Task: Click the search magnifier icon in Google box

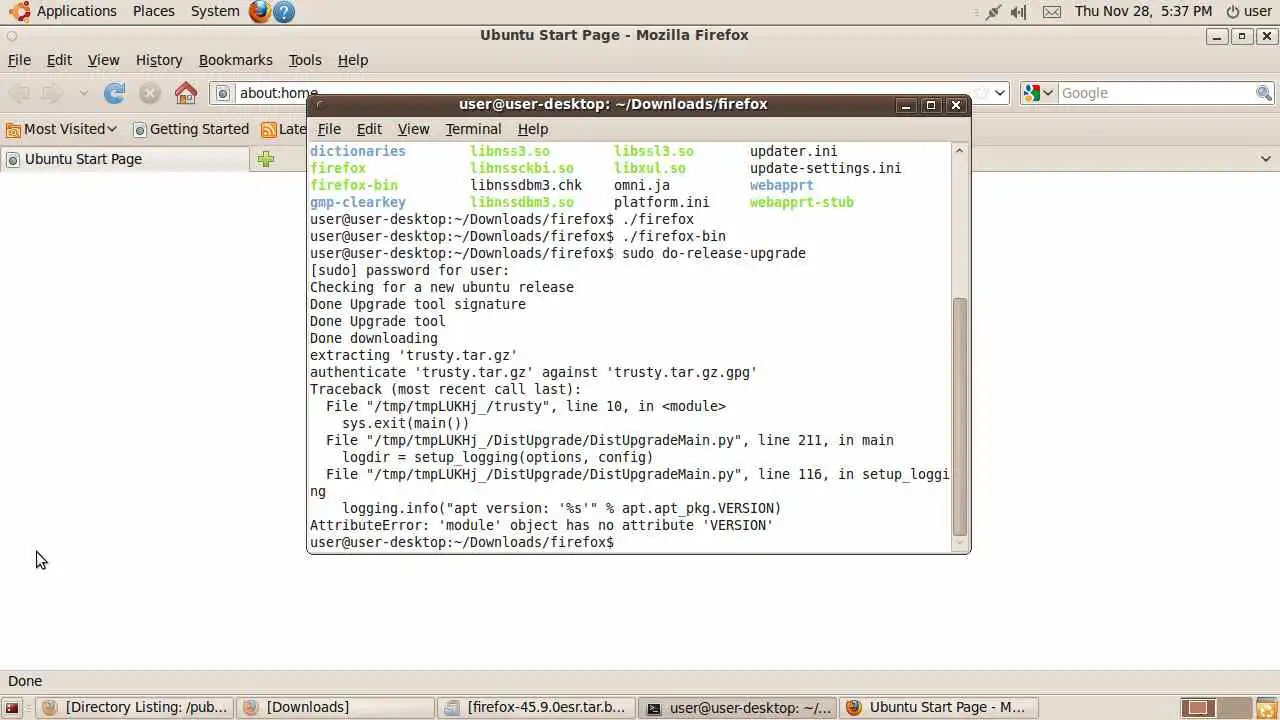Action: click(1264, 93)
